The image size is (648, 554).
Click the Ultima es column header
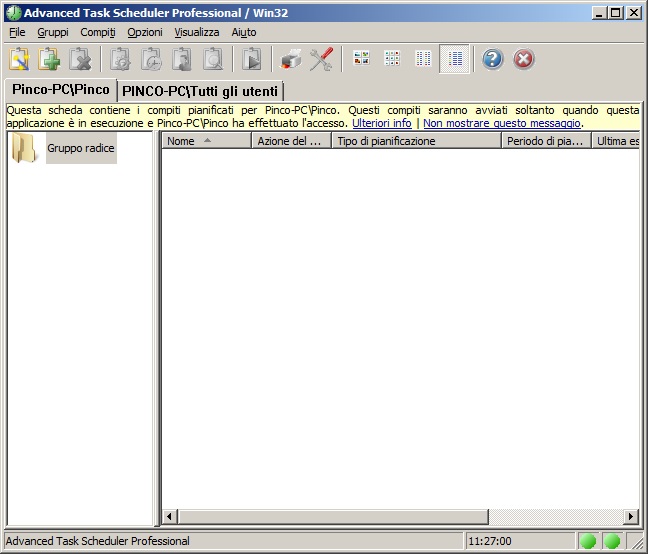click(616, 141)
